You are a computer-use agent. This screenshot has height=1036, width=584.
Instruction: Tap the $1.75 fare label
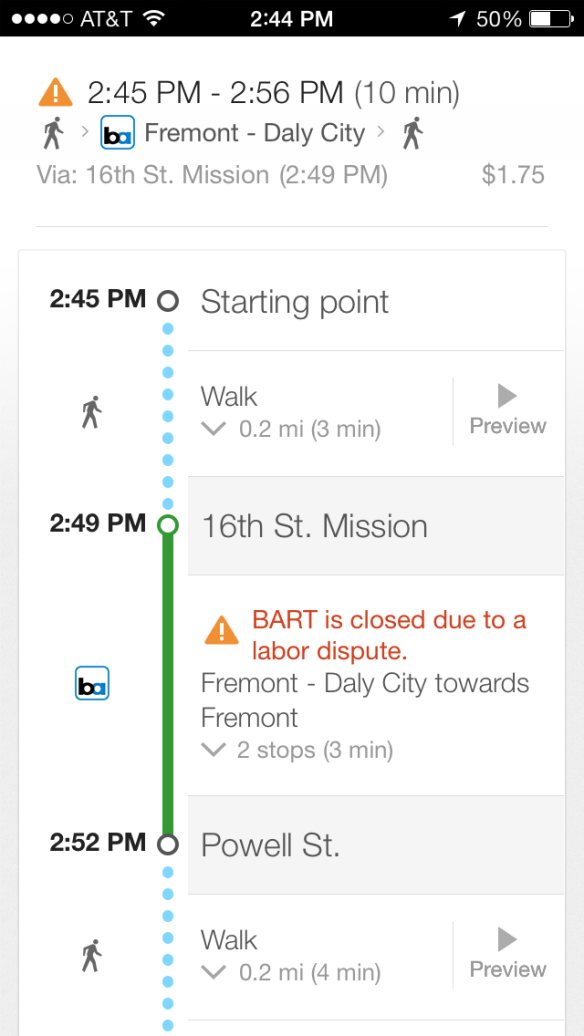coord(515,174)
